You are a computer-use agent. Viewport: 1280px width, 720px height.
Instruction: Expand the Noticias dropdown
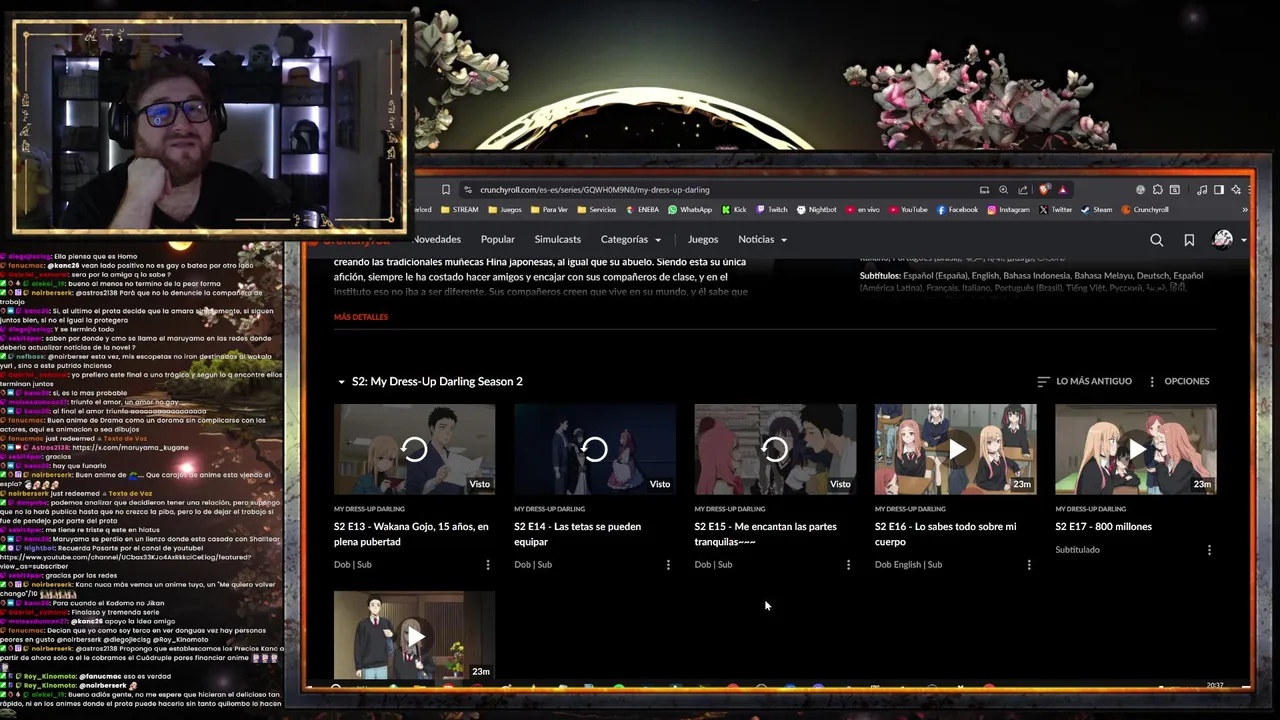tap(762, 239)
